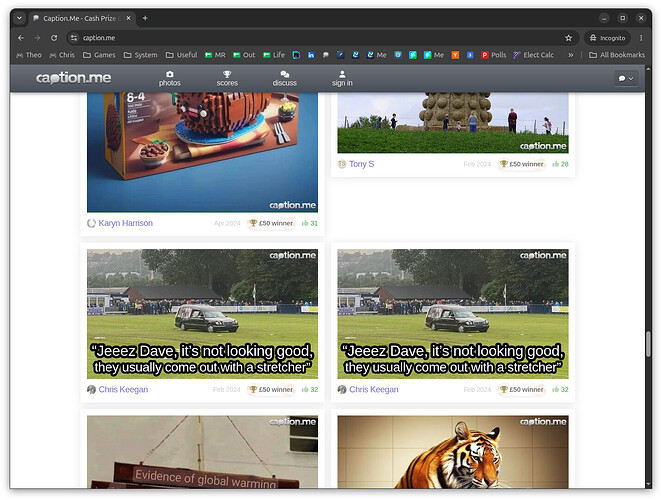Bookmark this page with the star icon
This screenshot has height=500, width=661.
(x=568, y=38)
